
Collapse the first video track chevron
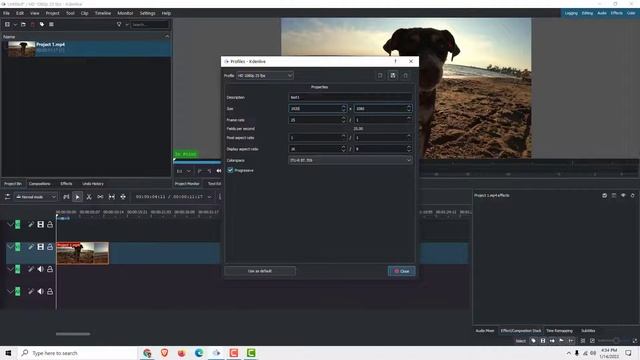(10, 224)
